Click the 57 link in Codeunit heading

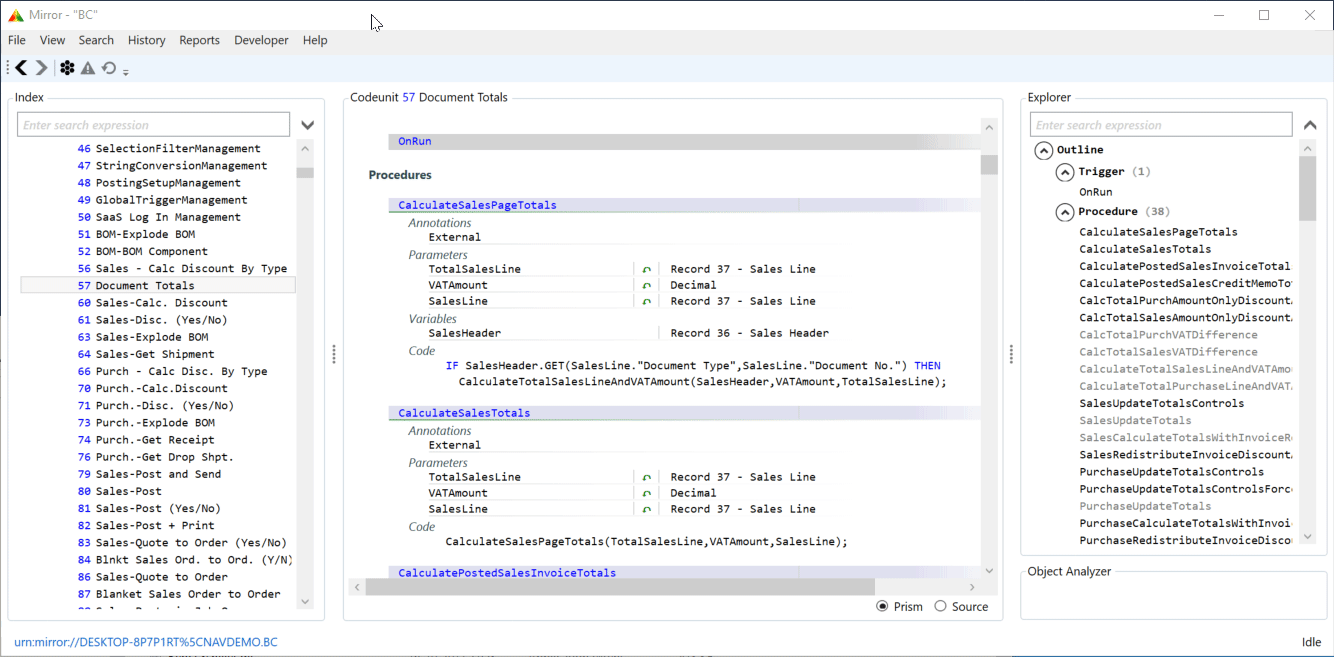click(408, 97)
